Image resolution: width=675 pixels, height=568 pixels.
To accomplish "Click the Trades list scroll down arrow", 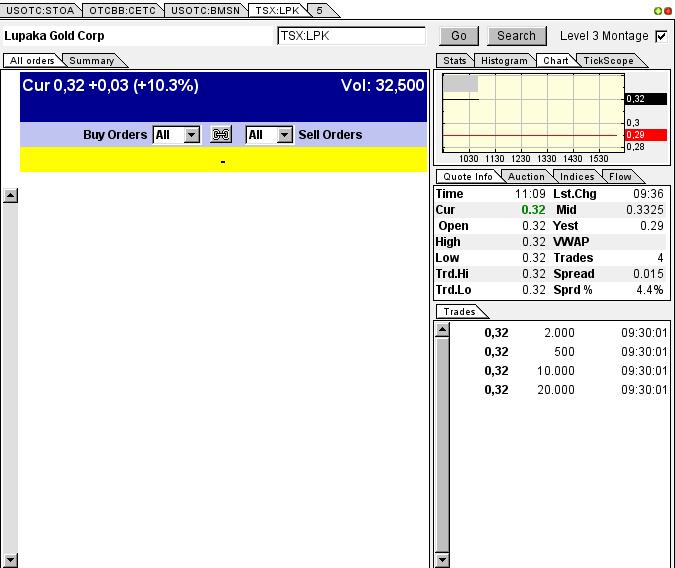I will pyautogui.click(x=443, y=560).
